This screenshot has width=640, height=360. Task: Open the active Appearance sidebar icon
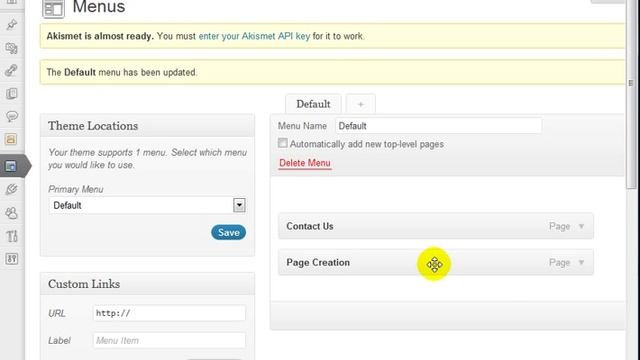pyautogui.click(x=11, y=166)
